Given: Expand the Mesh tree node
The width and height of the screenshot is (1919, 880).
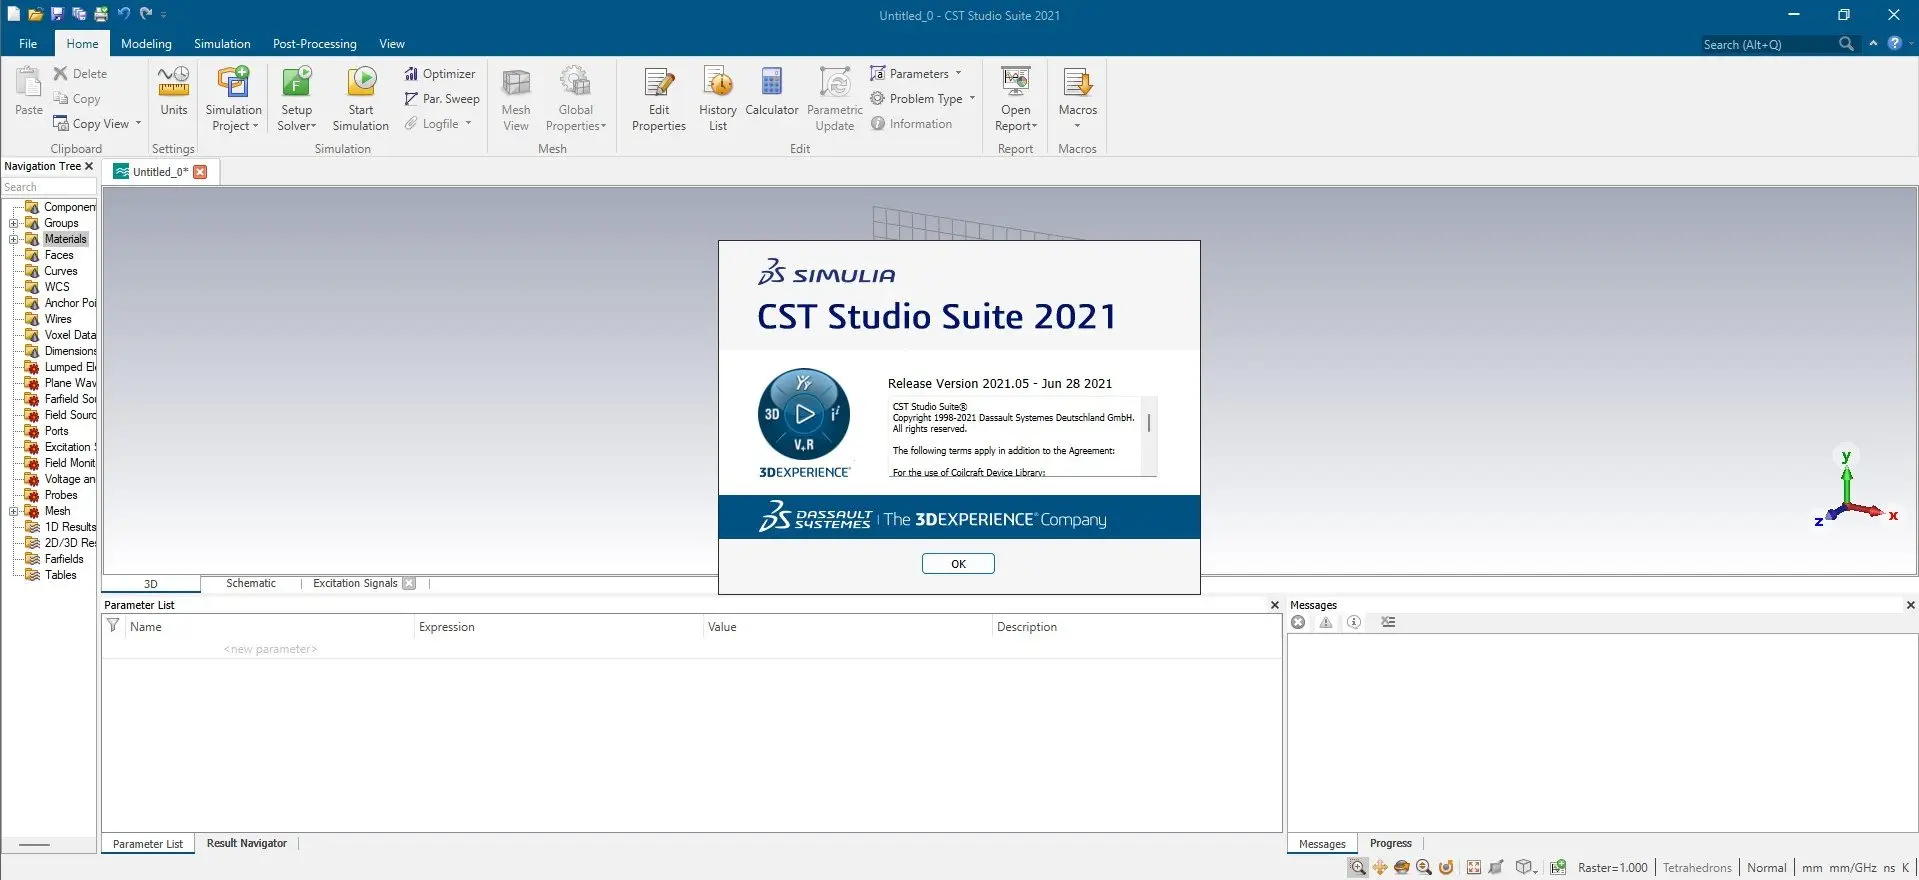Looking at the screenshot, I should [x=14, y=511].
